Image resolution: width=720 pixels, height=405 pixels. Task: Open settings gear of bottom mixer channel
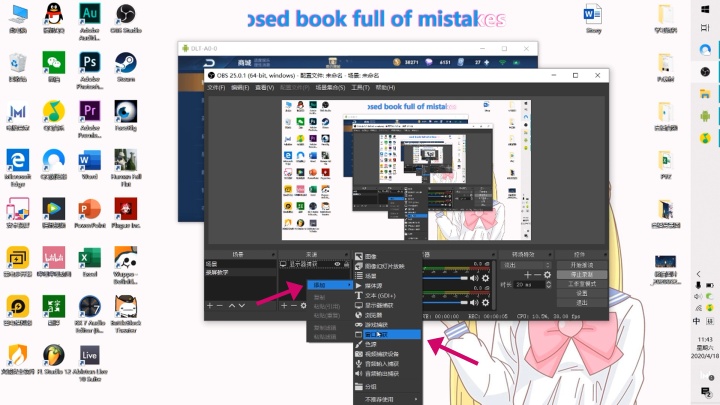485,302
